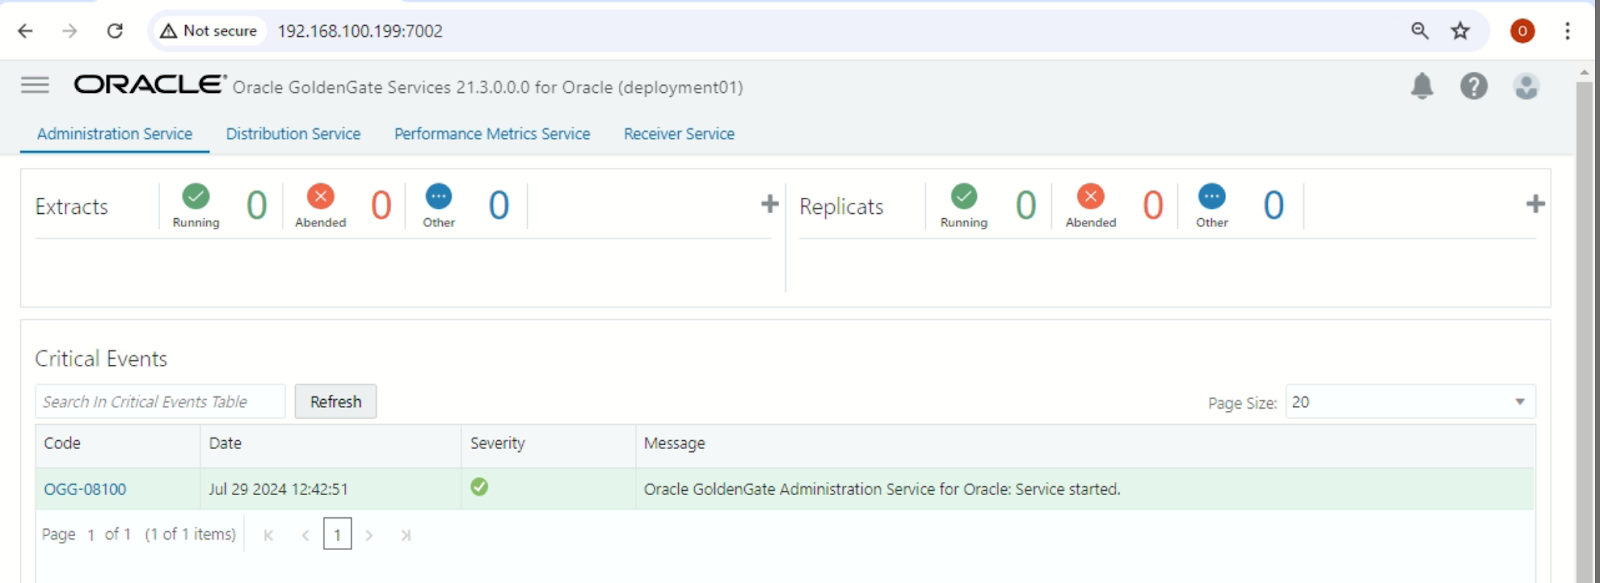The height and width of the screenshot is (583, 1600).
Task: Bookmark the page with the star icon
Action: pyautogui.click(x=1461, y=31)
